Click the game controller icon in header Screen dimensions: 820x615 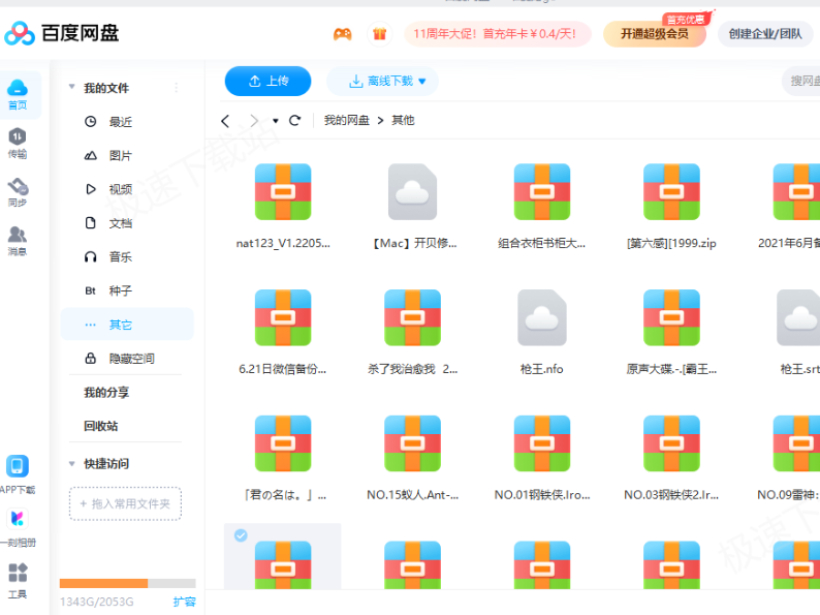pyautogui.click(x=343, y=35)
